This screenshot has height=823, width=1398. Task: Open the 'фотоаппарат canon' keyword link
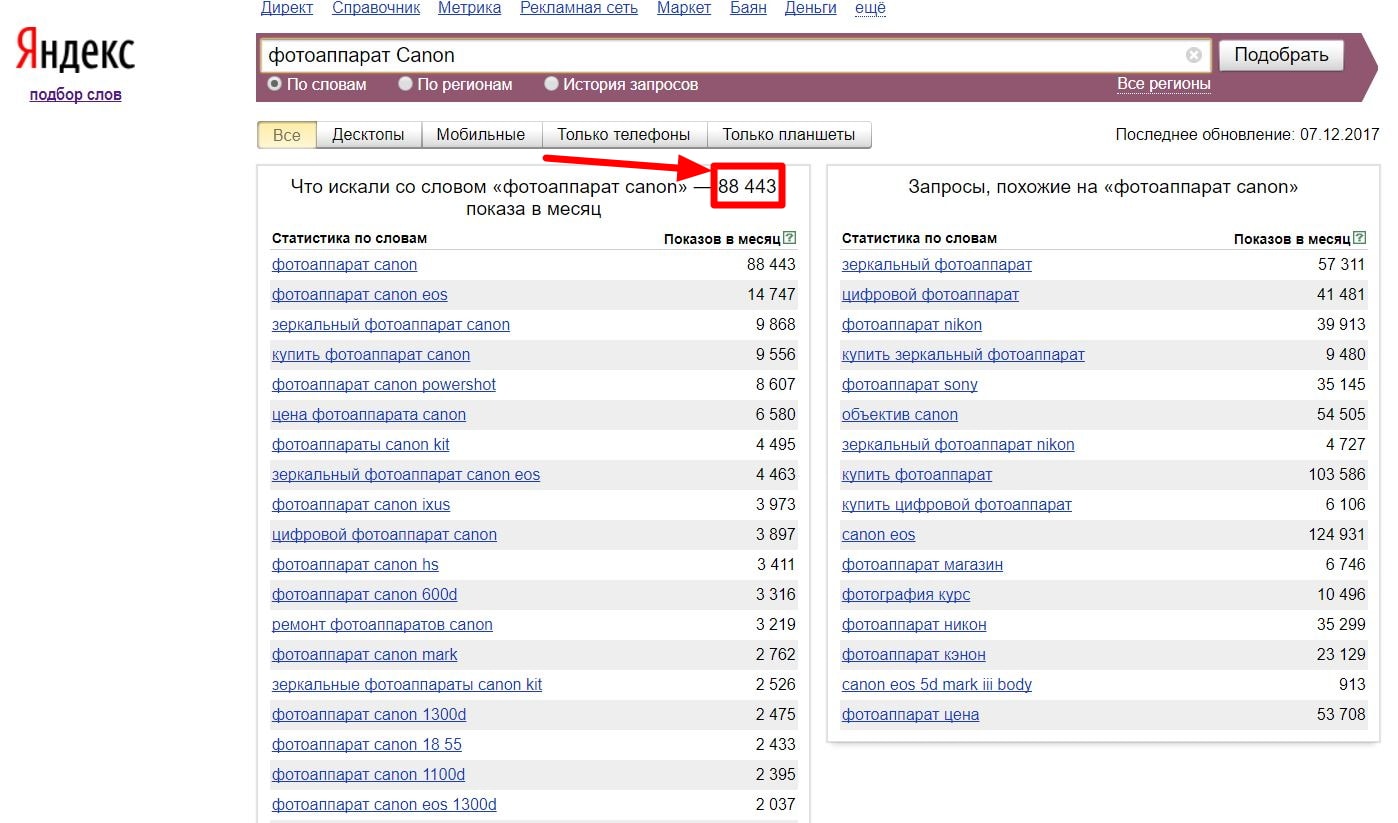344,265
